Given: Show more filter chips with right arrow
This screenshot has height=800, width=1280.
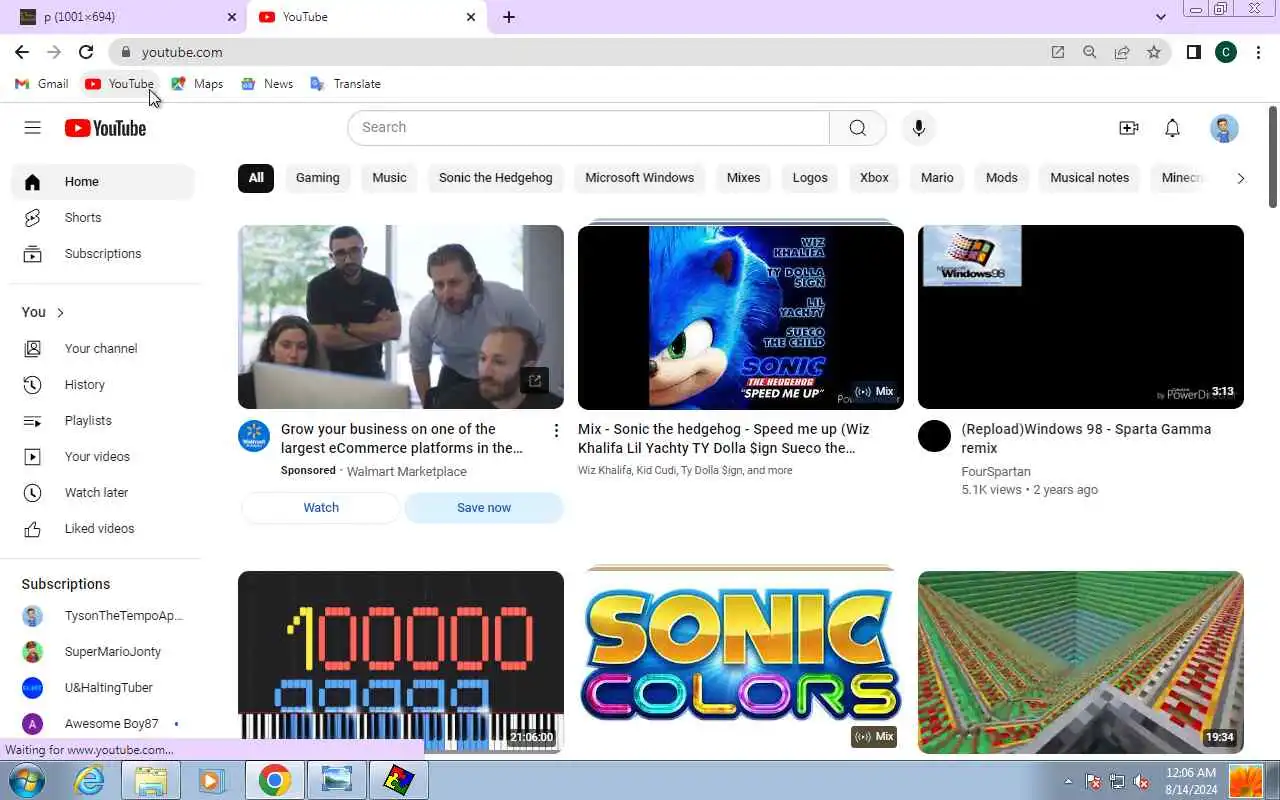Looking at the screenshot, I should click(x=1241, y=178).
